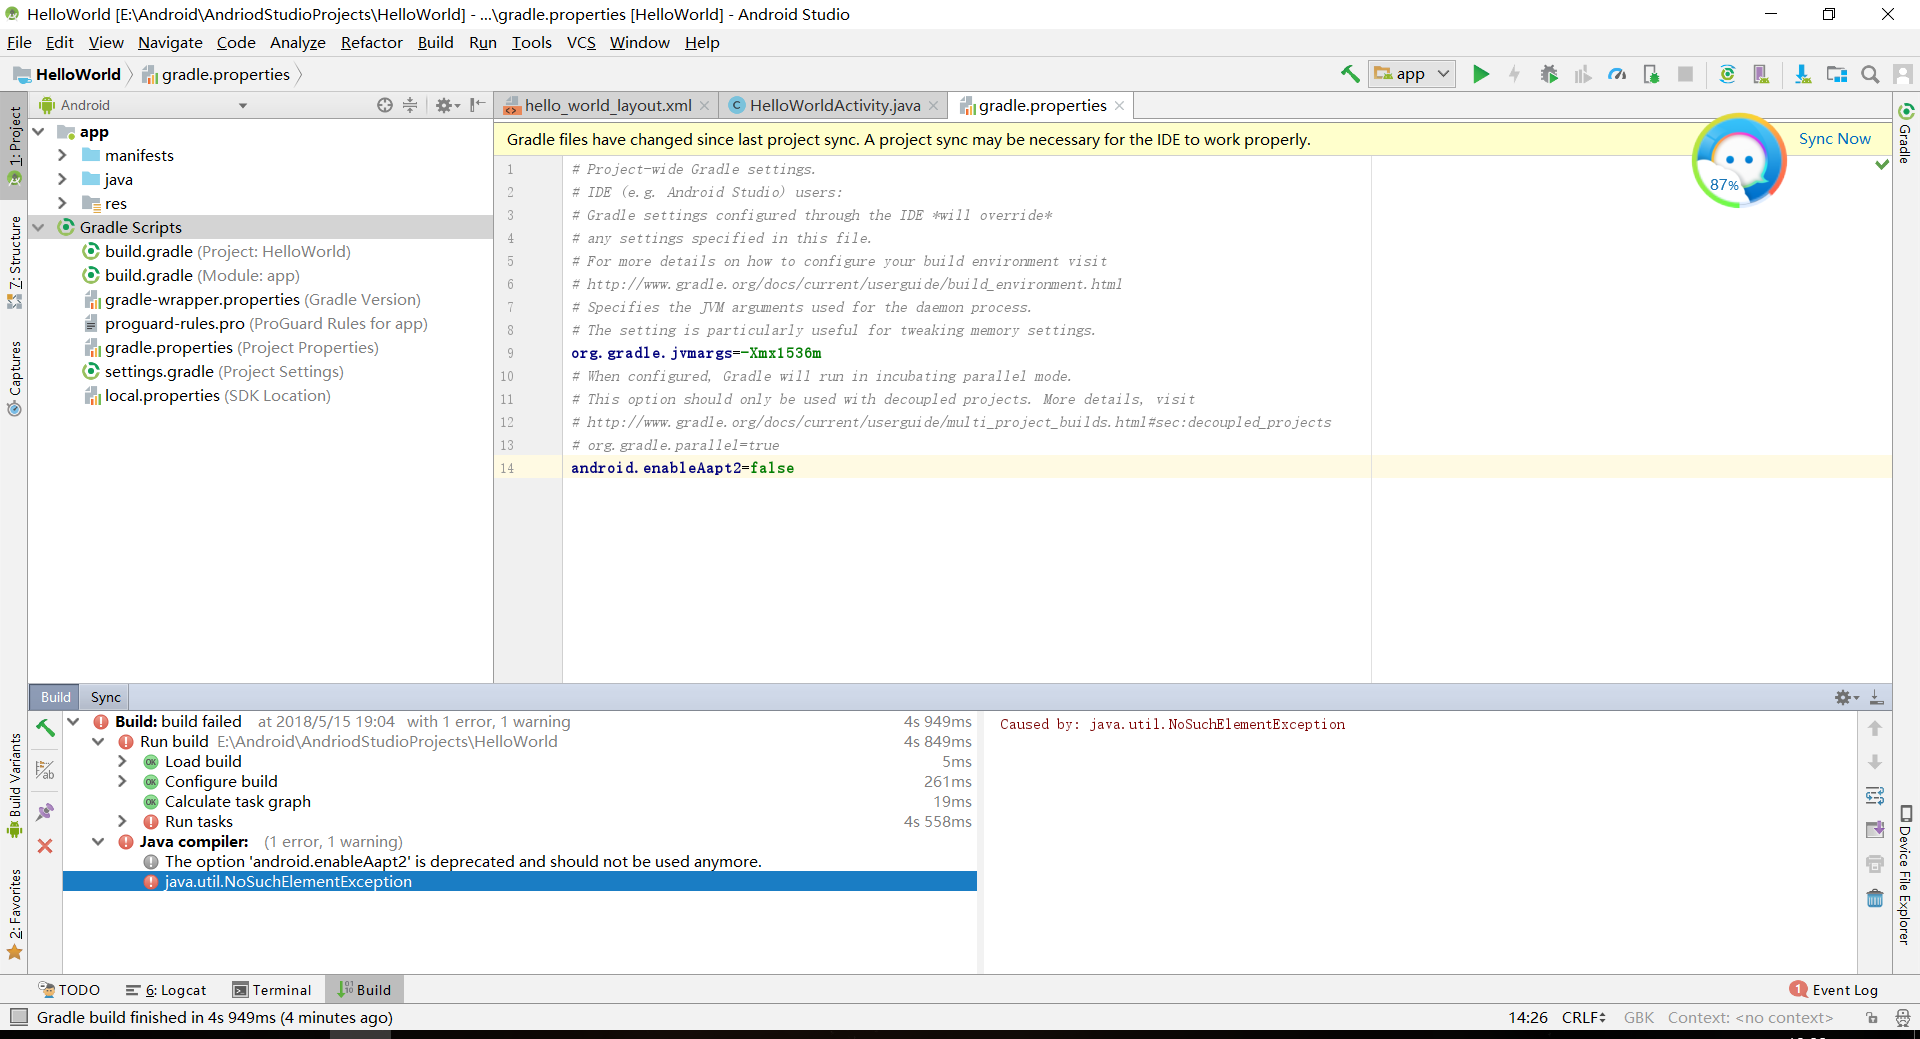The height and width of the screenshot is (1039, 1920).
Task: Expand the java folder in project tree
Action: click(x=62, y=179)
